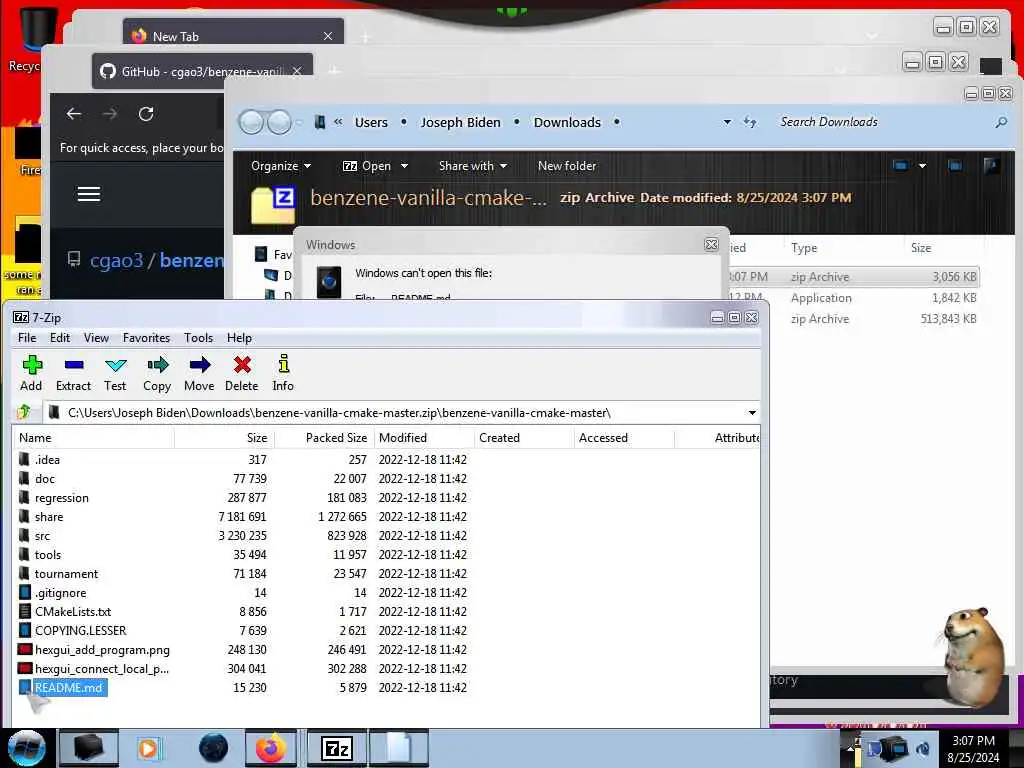Screen dimensions: 1024x768
Task: Open the 7-Zip File menu
Action: (x=27, y=338)
